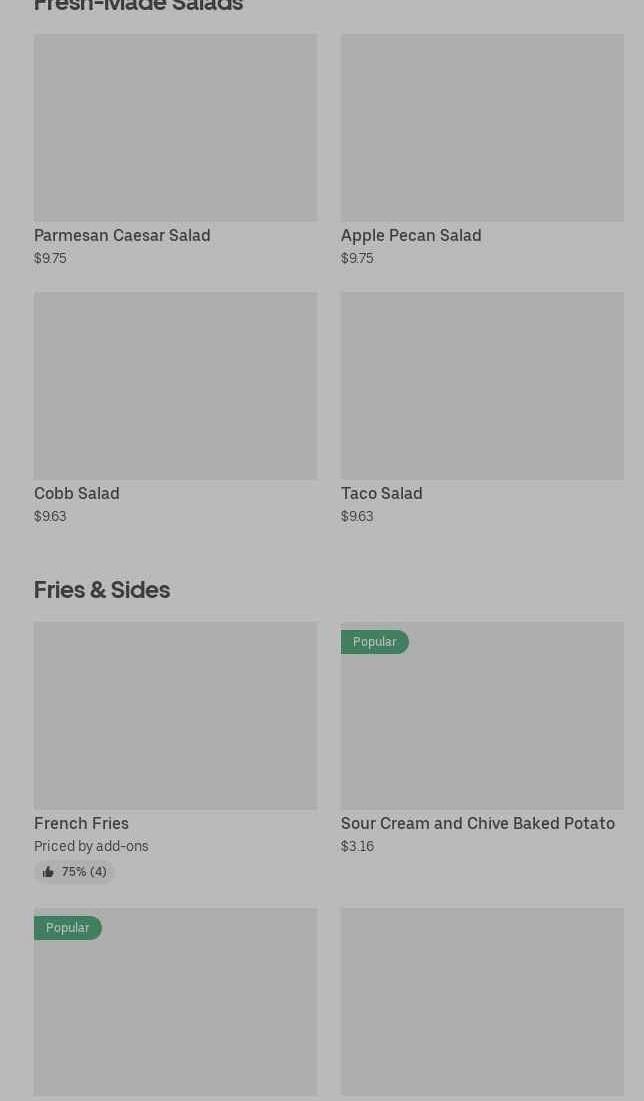Screen dimensions: 644x1101
Task: Open the Parmesan Caesar Salad photo
Action: tap(175, 128)
